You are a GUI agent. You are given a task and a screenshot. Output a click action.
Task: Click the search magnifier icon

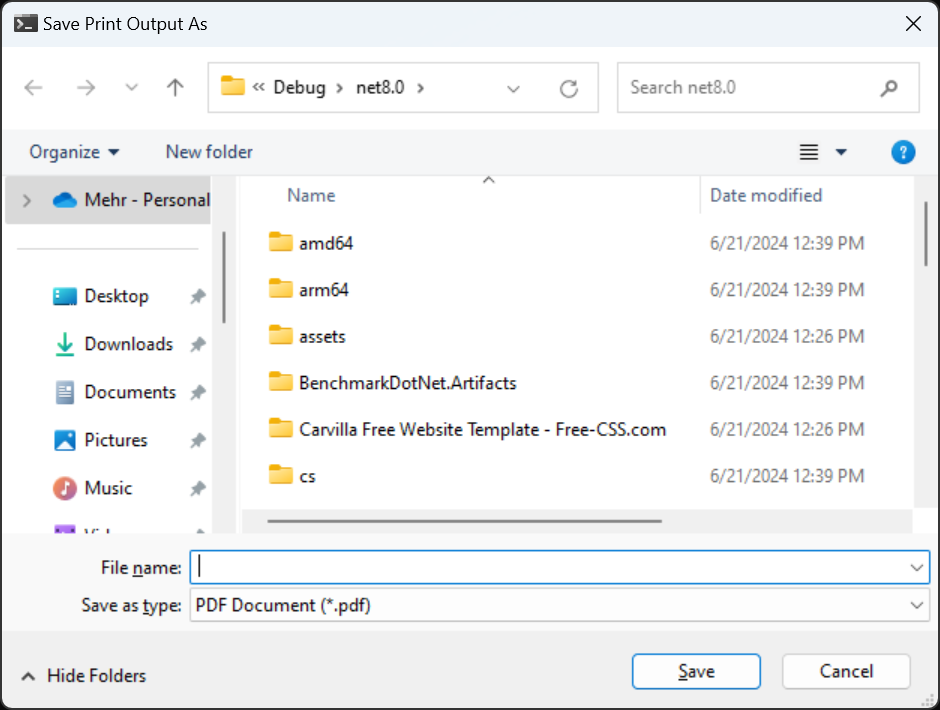pyautogui.click(x=889, y=88)
